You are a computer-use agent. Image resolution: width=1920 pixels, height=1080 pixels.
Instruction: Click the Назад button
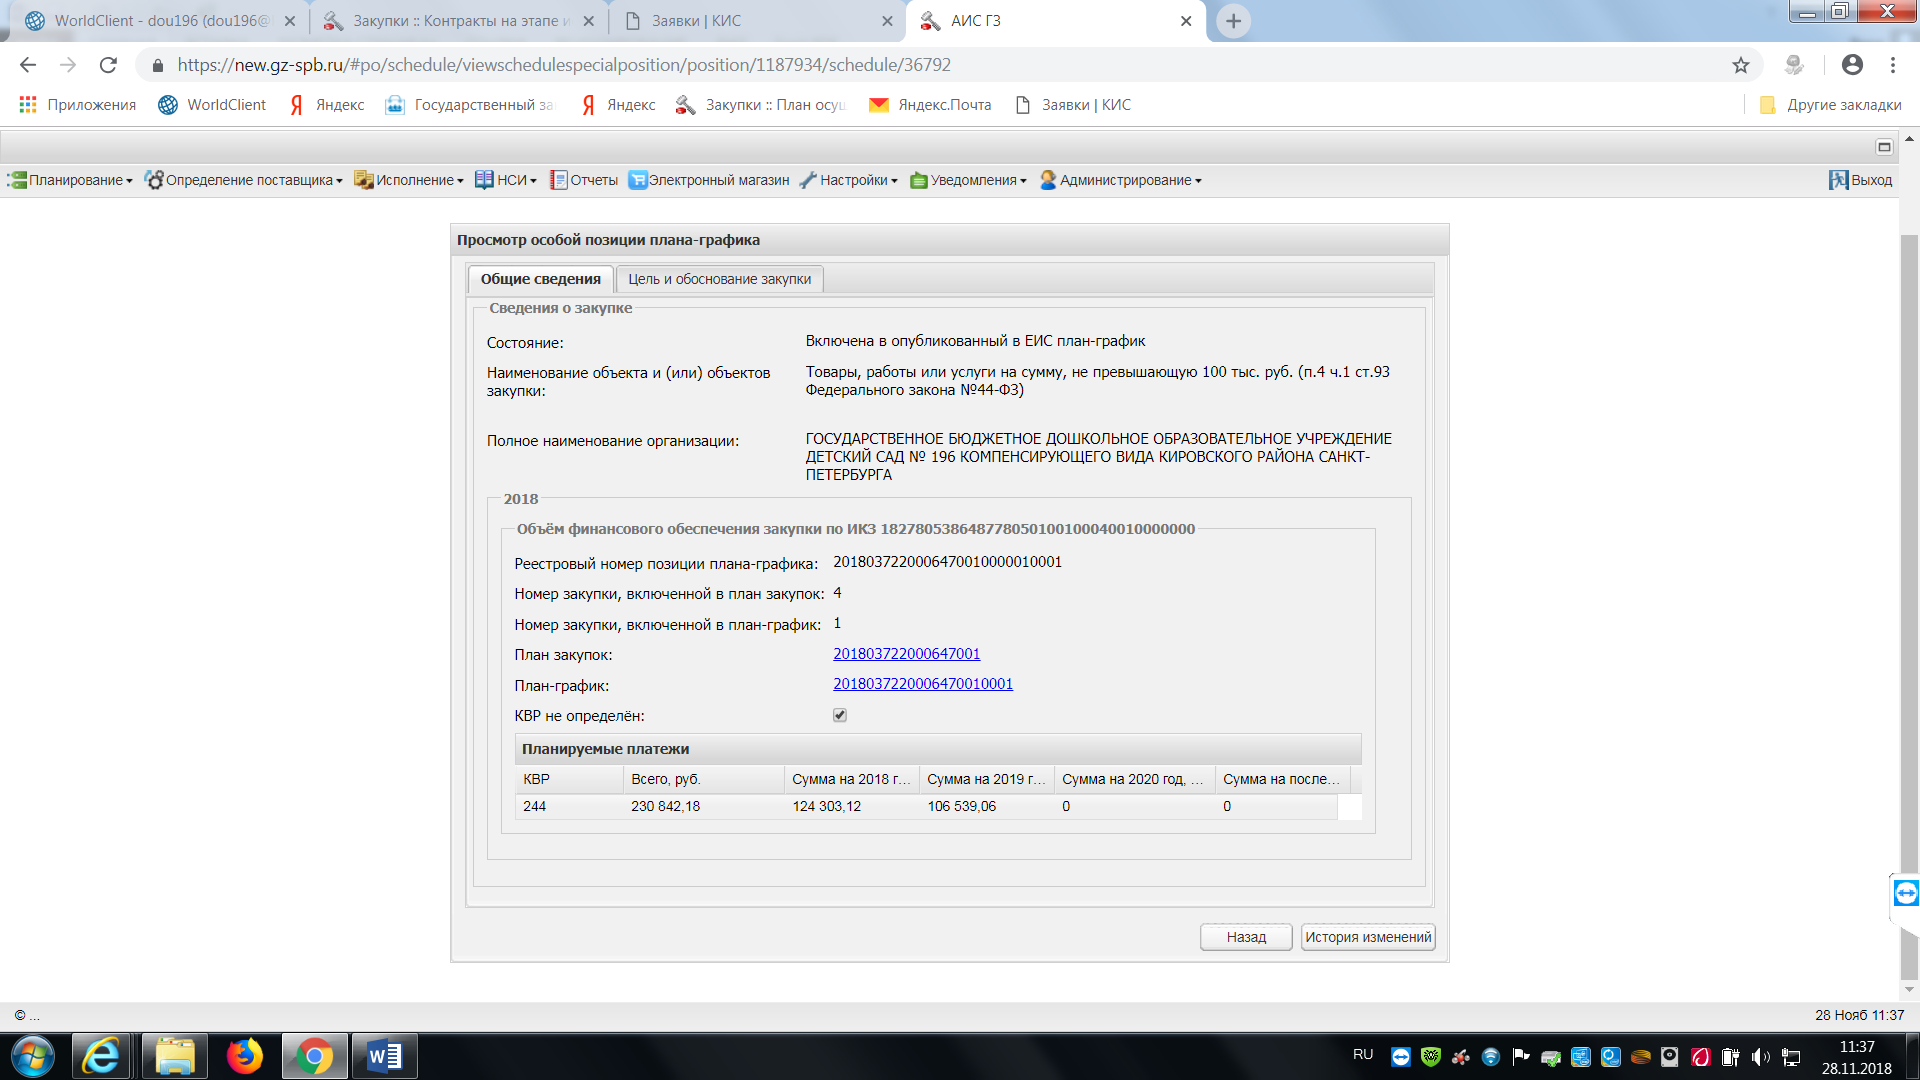click(x=1246, y=937)
